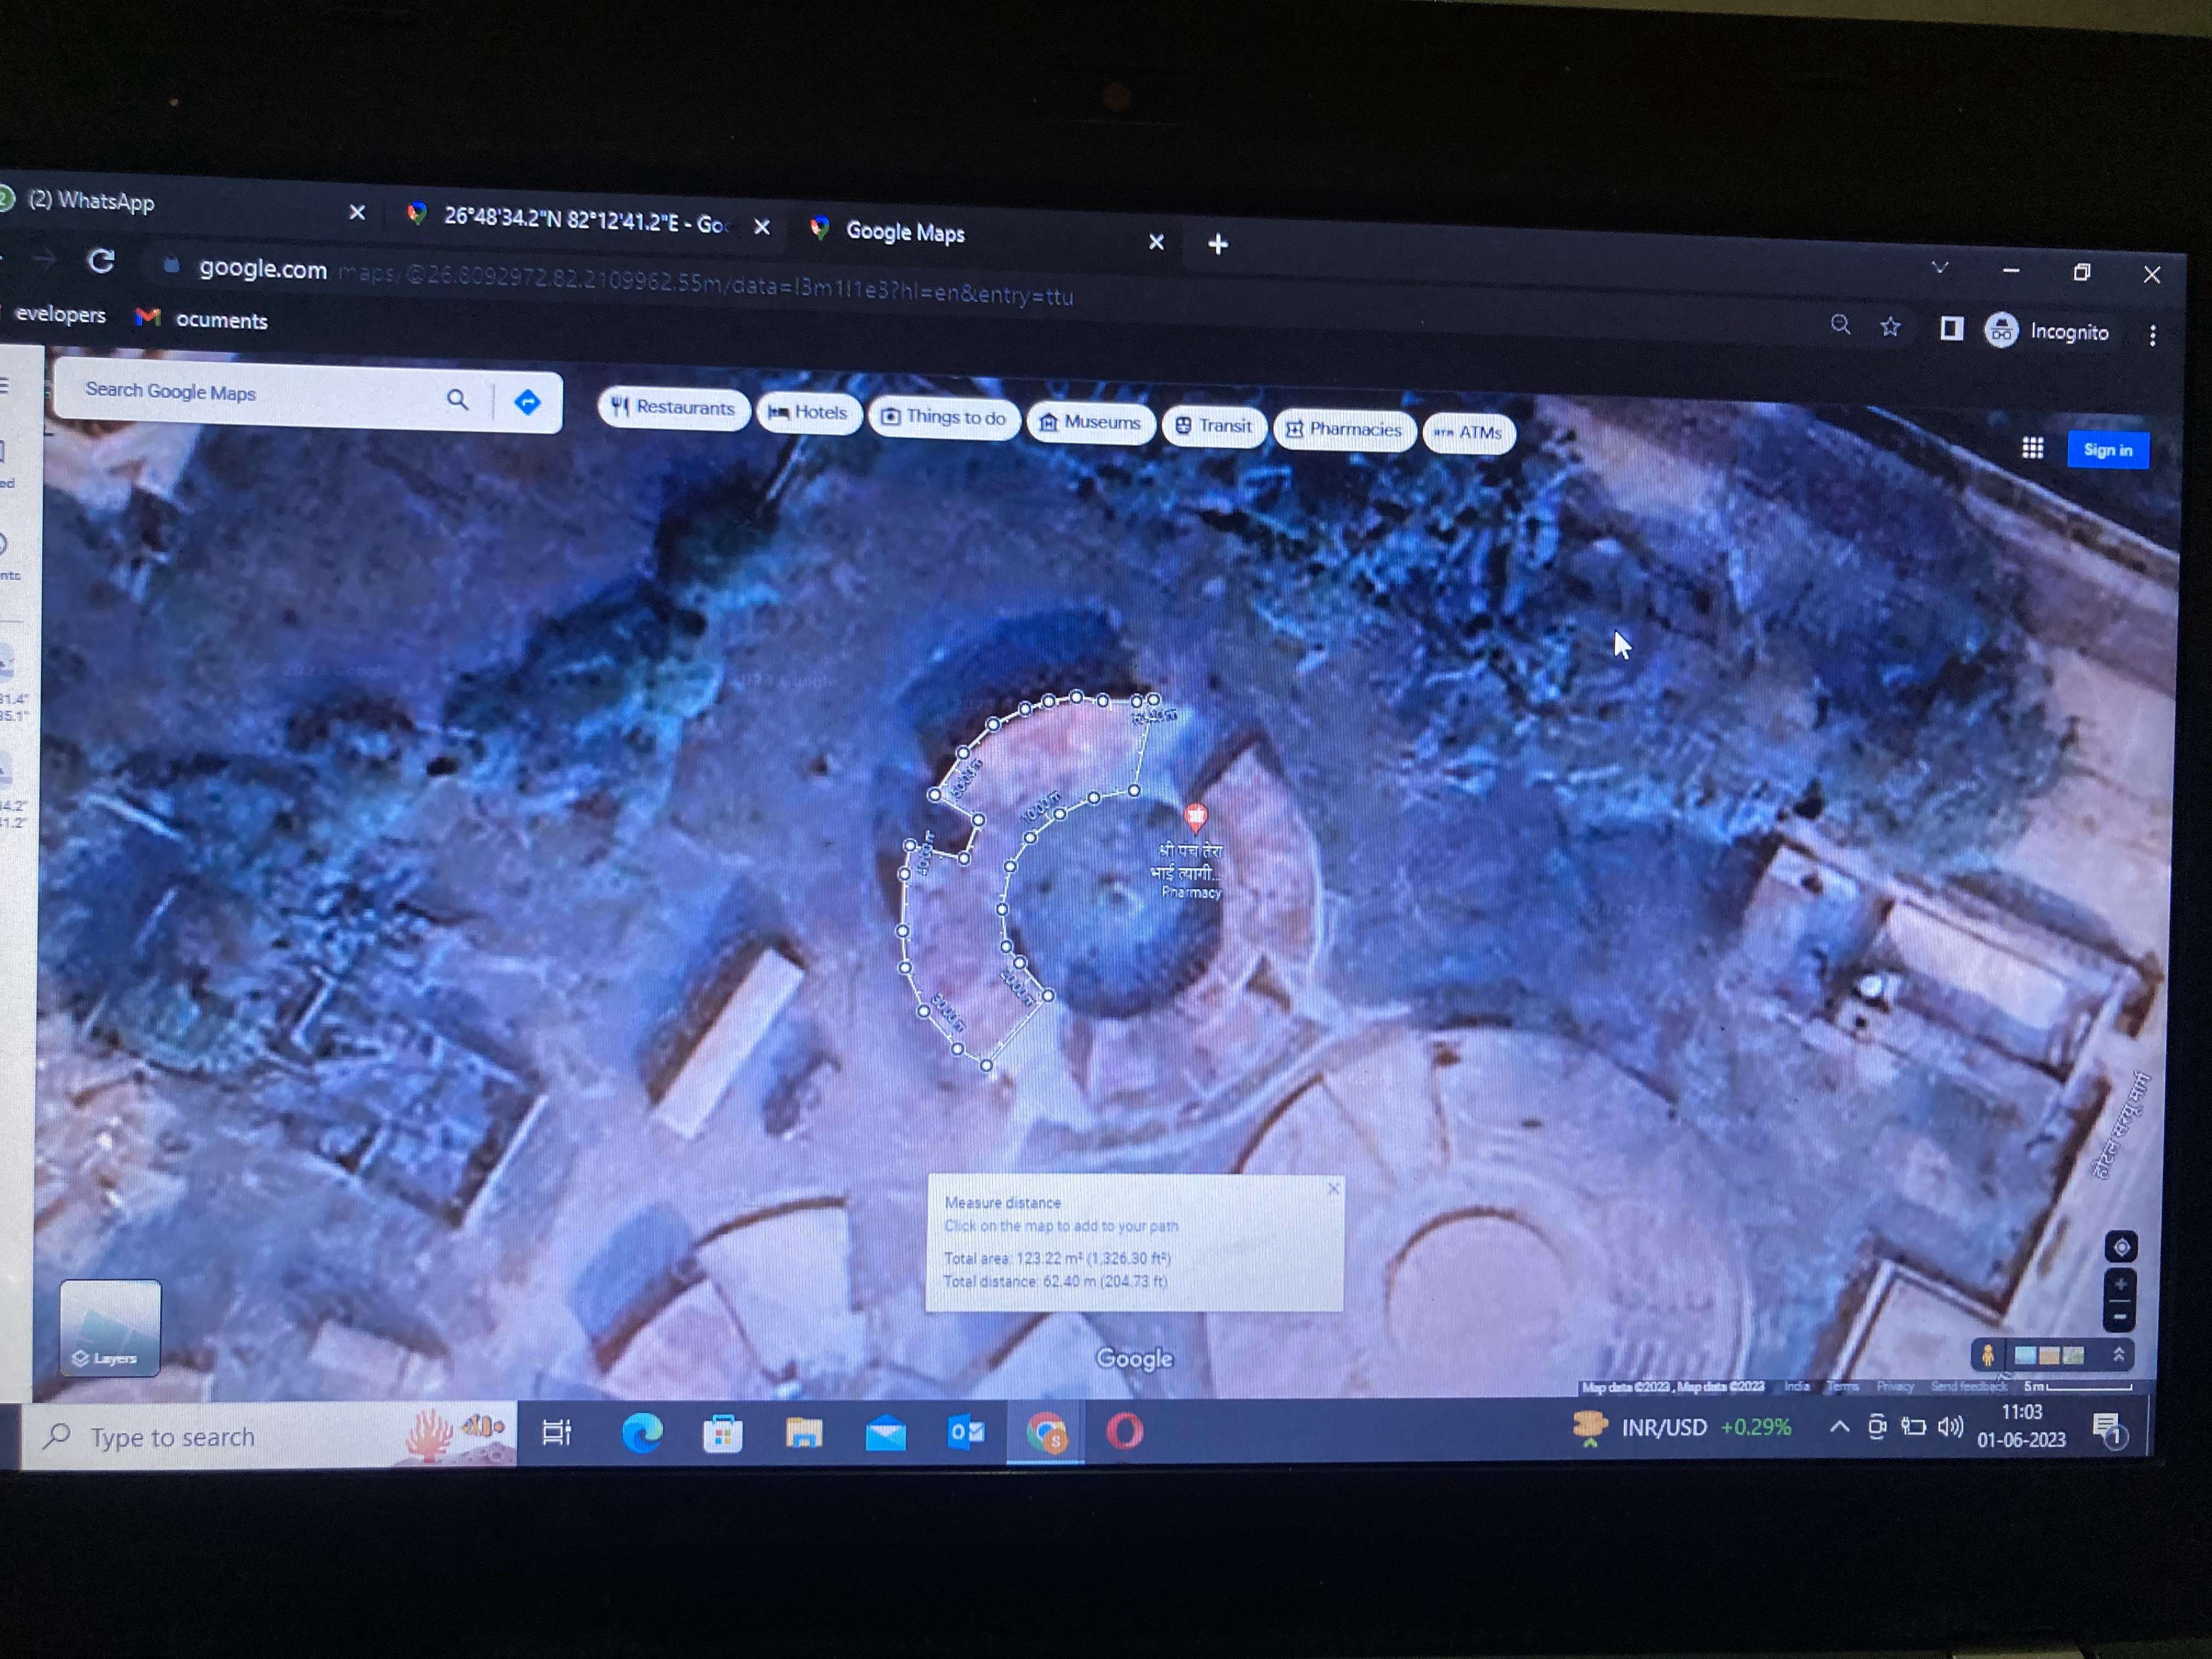This screenshot has height=1659, width=2212.
Task: Click the Your Location target button
Action: coord(2121,1246)
